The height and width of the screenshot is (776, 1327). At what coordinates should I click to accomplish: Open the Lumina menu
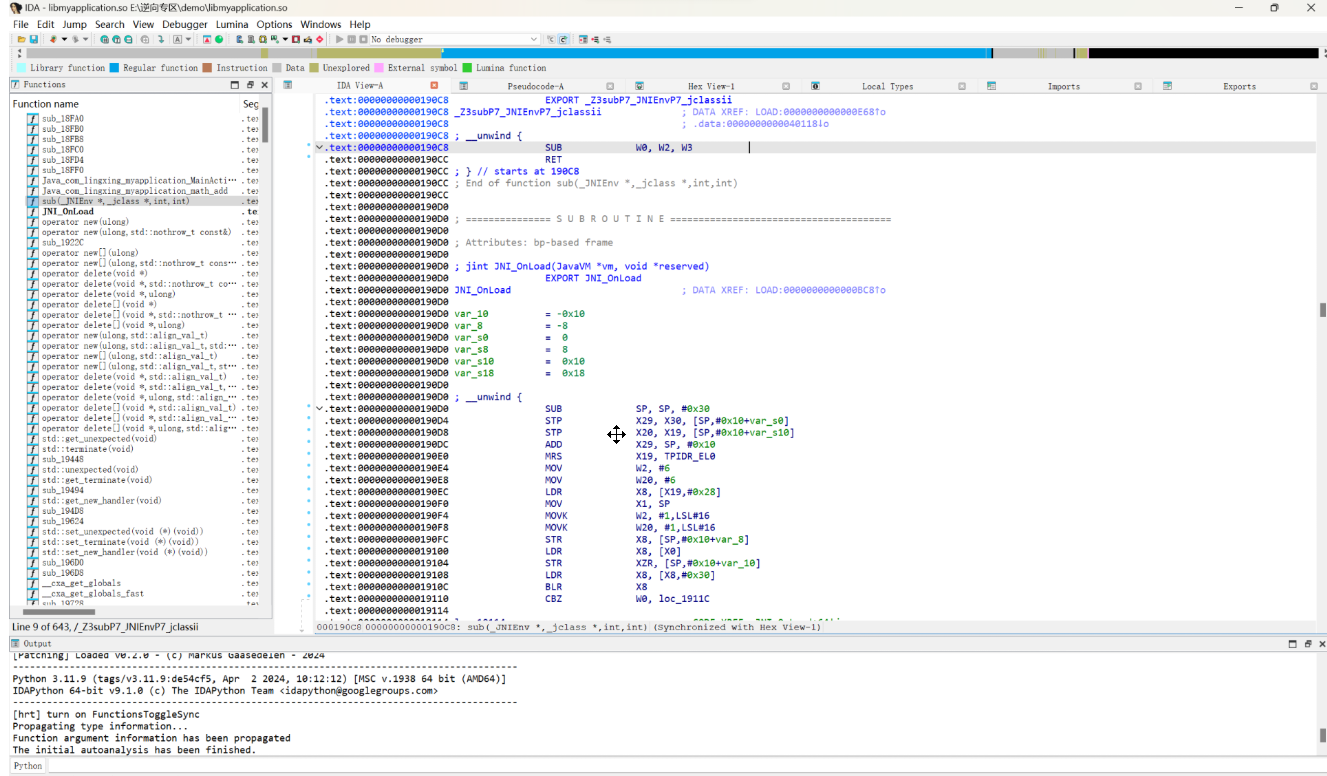(x=232, y=24)
